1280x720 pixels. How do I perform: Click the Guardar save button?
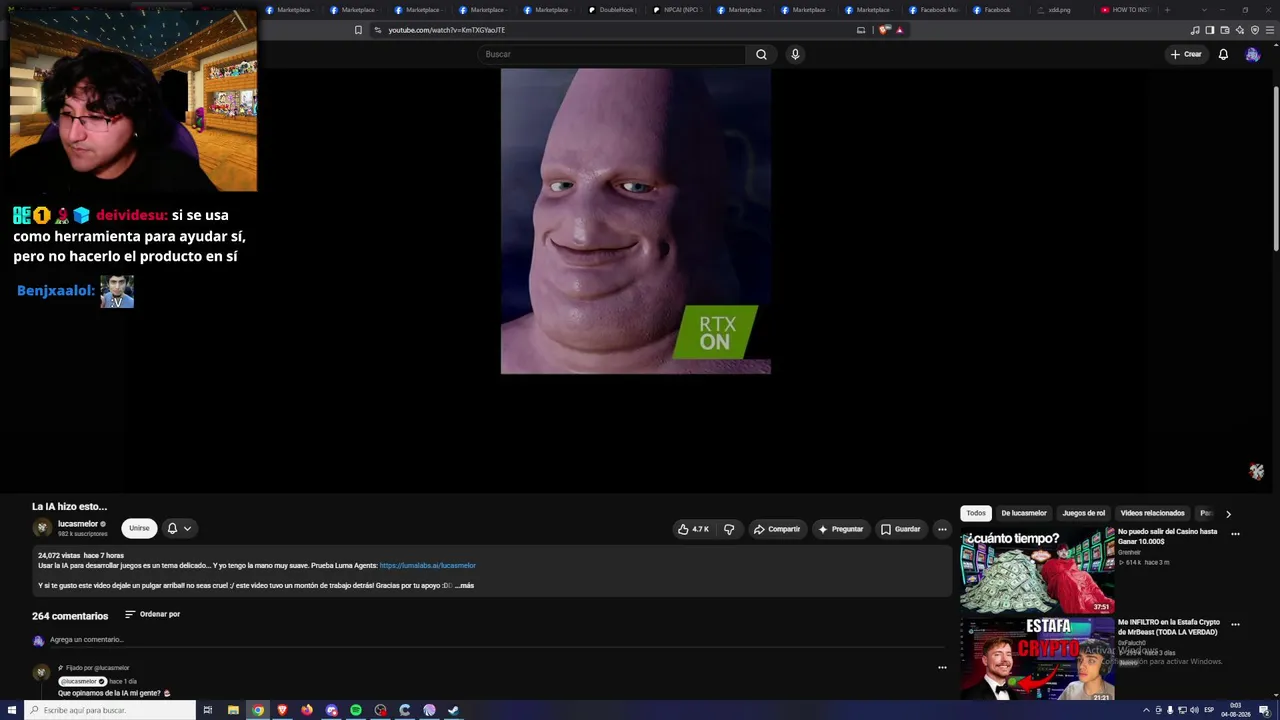point(901,529)
